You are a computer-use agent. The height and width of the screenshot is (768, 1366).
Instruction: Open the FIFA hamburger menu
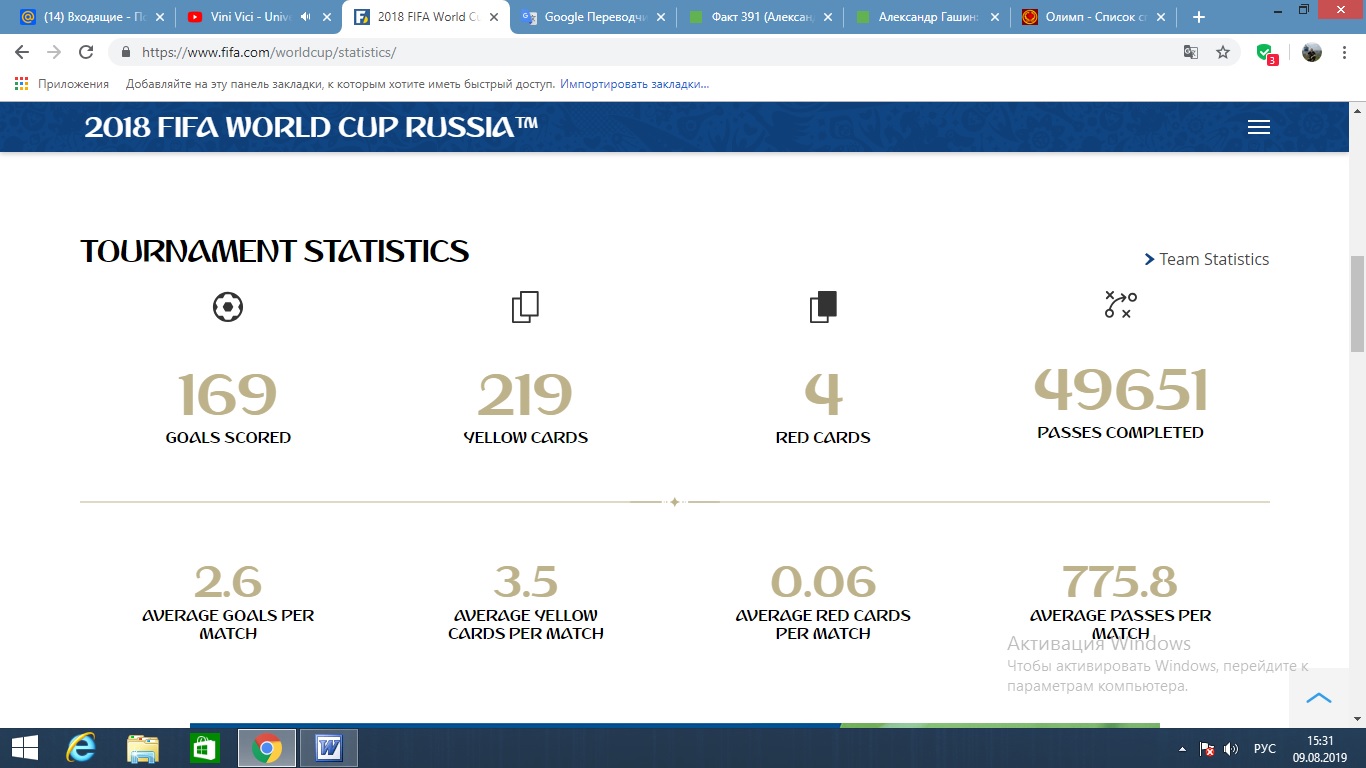pyautogui.click(x=1259, y=127)
